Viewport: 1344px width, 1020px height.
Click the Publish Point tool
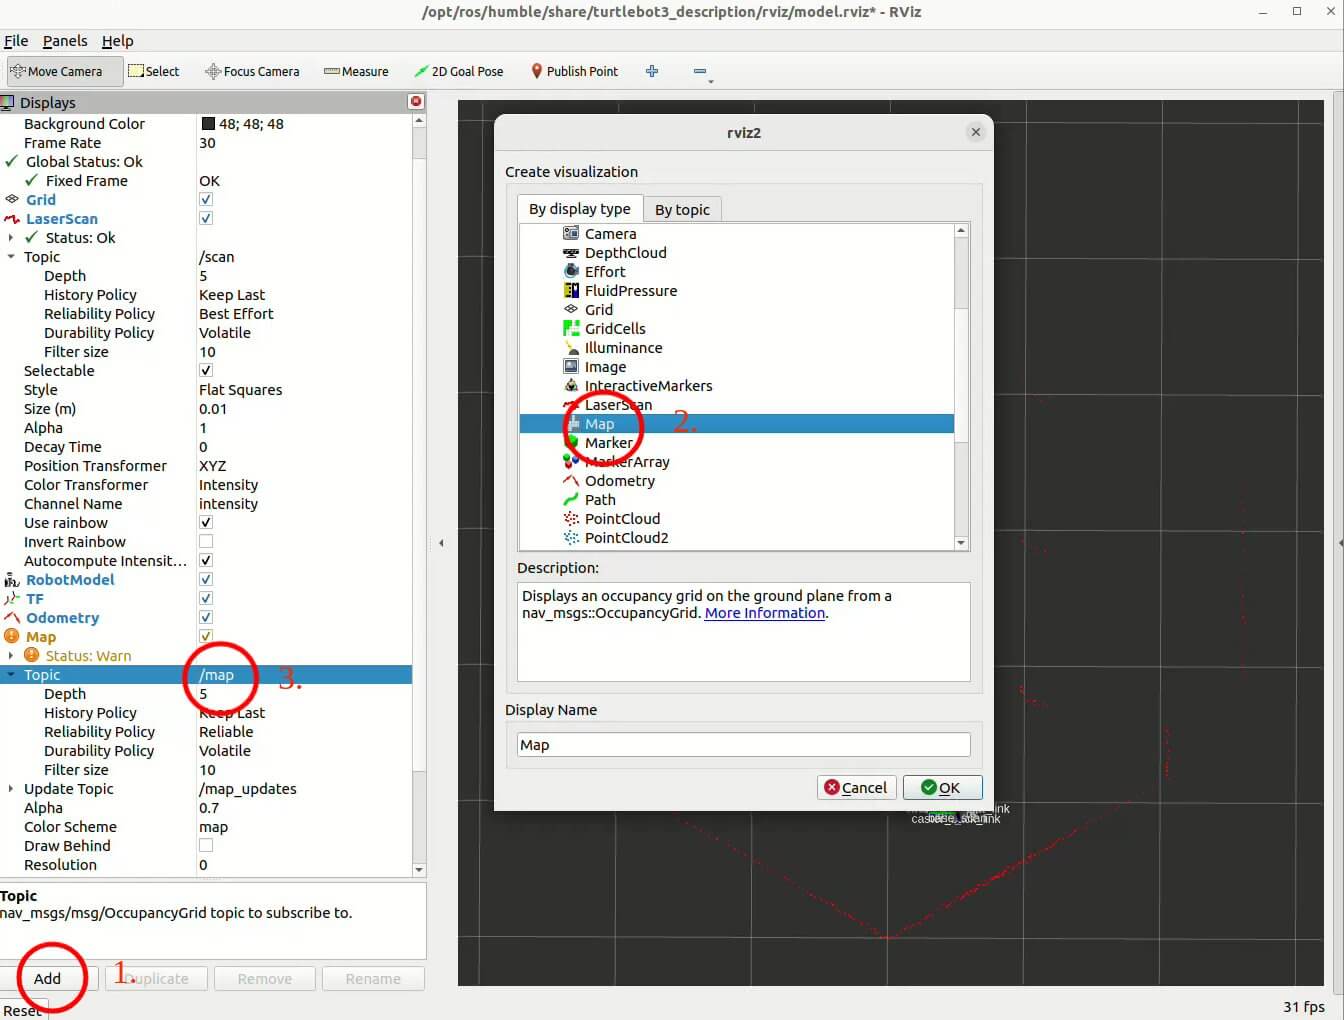pyautogui.click(x=574, y=71)
